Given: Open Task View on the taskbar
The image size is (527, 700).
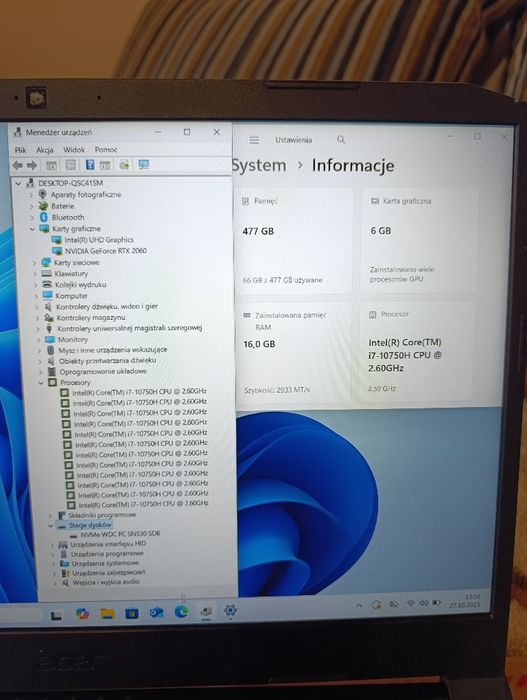Looking at the screenshot, I should click(x=56, y=616).
